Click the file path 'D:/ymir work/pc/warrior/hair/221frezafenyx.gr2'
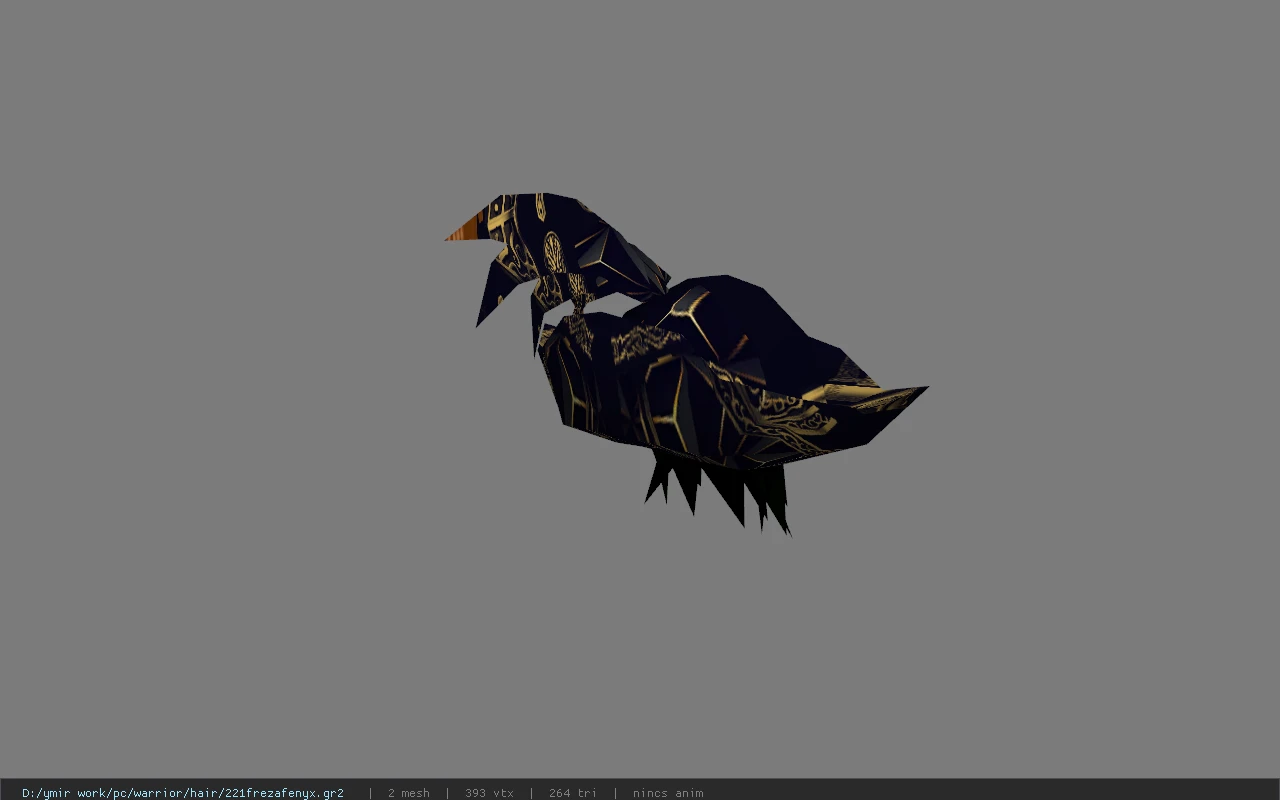 (x=183, y=793)
